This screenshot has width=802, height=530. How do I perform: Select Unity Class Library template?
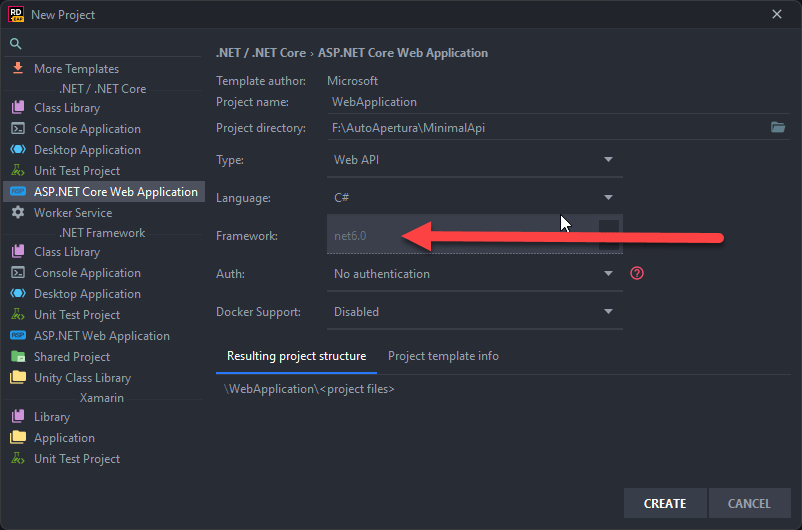pyautogui.click(x=104, y=378)
